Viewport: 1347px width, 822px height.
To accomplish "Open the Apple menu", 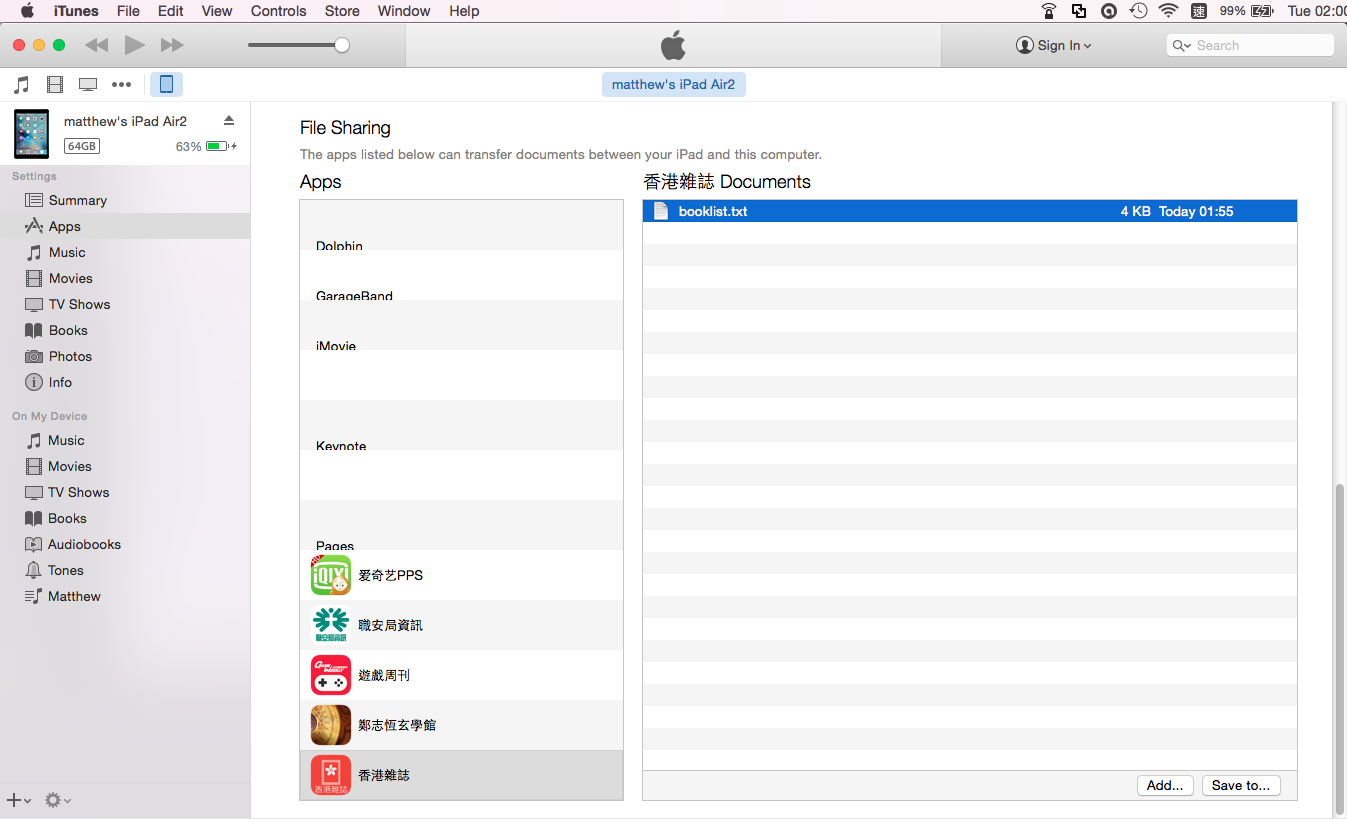I will tap(27, 11).
